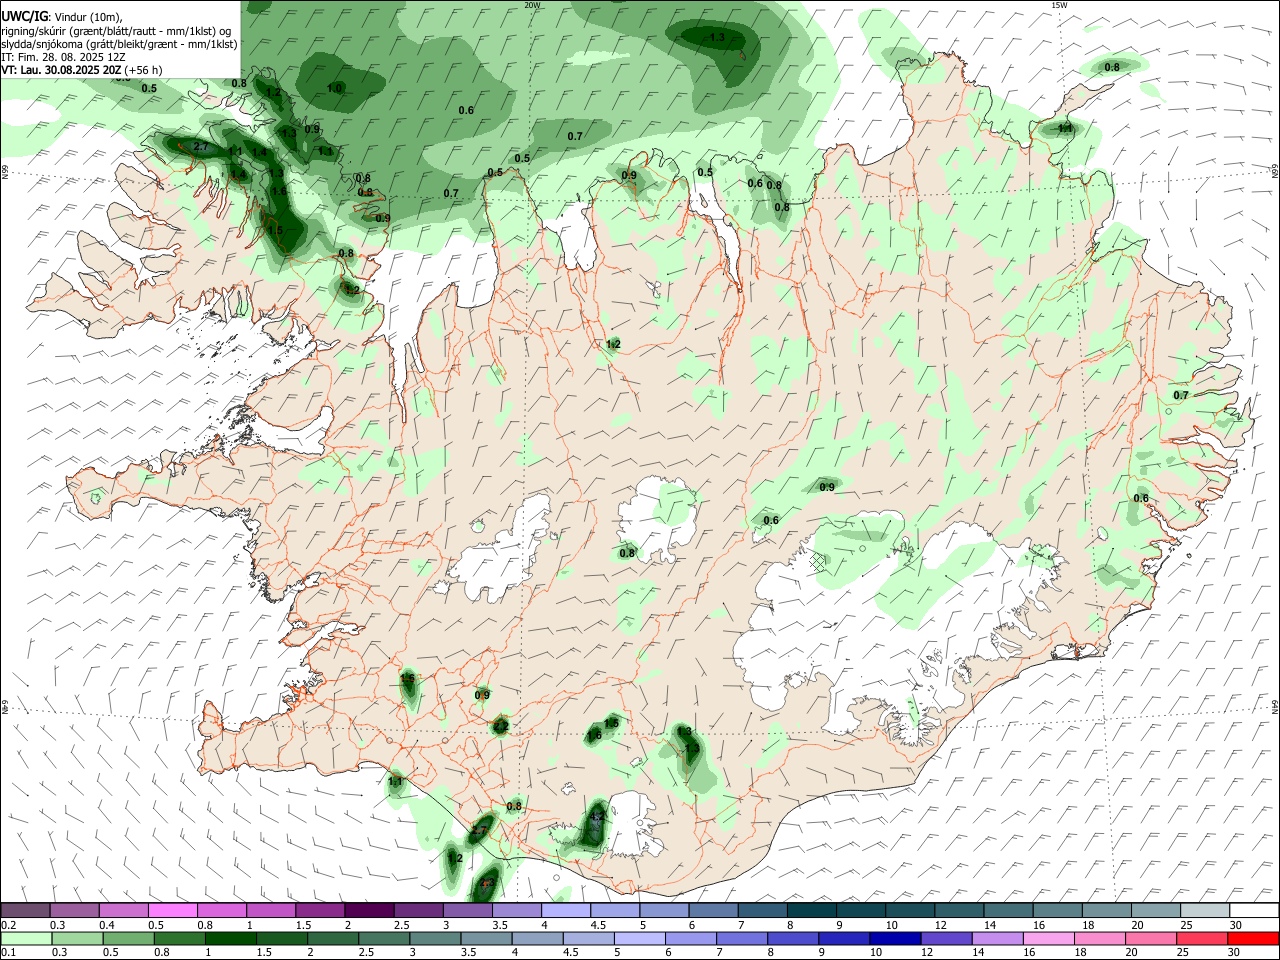Pick the dark teal 8 swatch, upper scale
1280x960 pixels.
click(810, 910)
